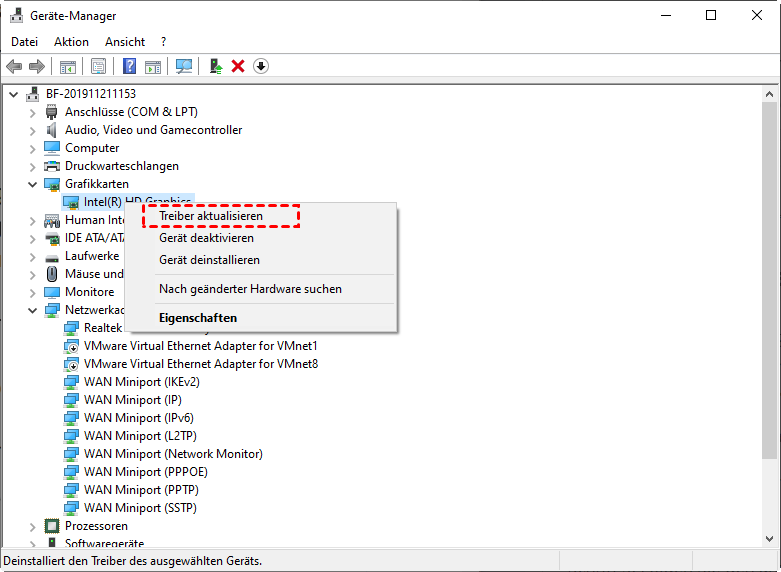The height and width of the screenshot is (572, 781).
Task: Select Gerät deinstallieren in context menu
Action: pos(209,260)
